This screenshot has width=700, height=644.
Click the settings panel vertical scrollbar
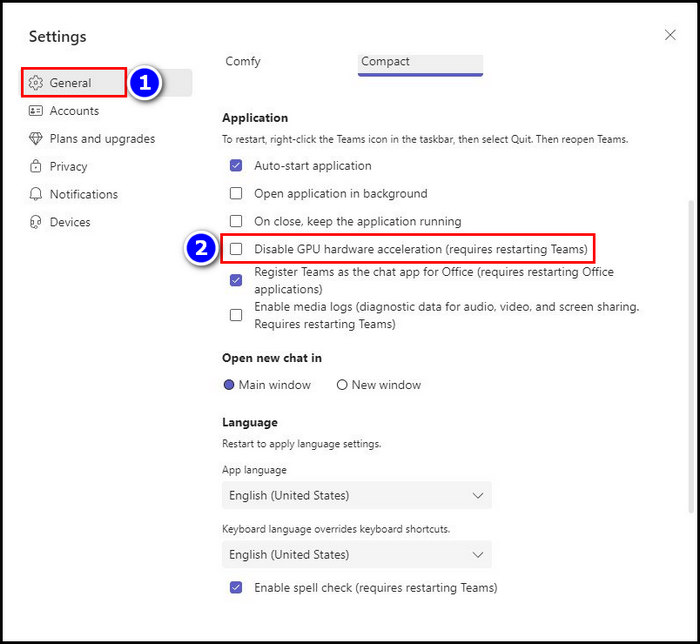point(691,357)
